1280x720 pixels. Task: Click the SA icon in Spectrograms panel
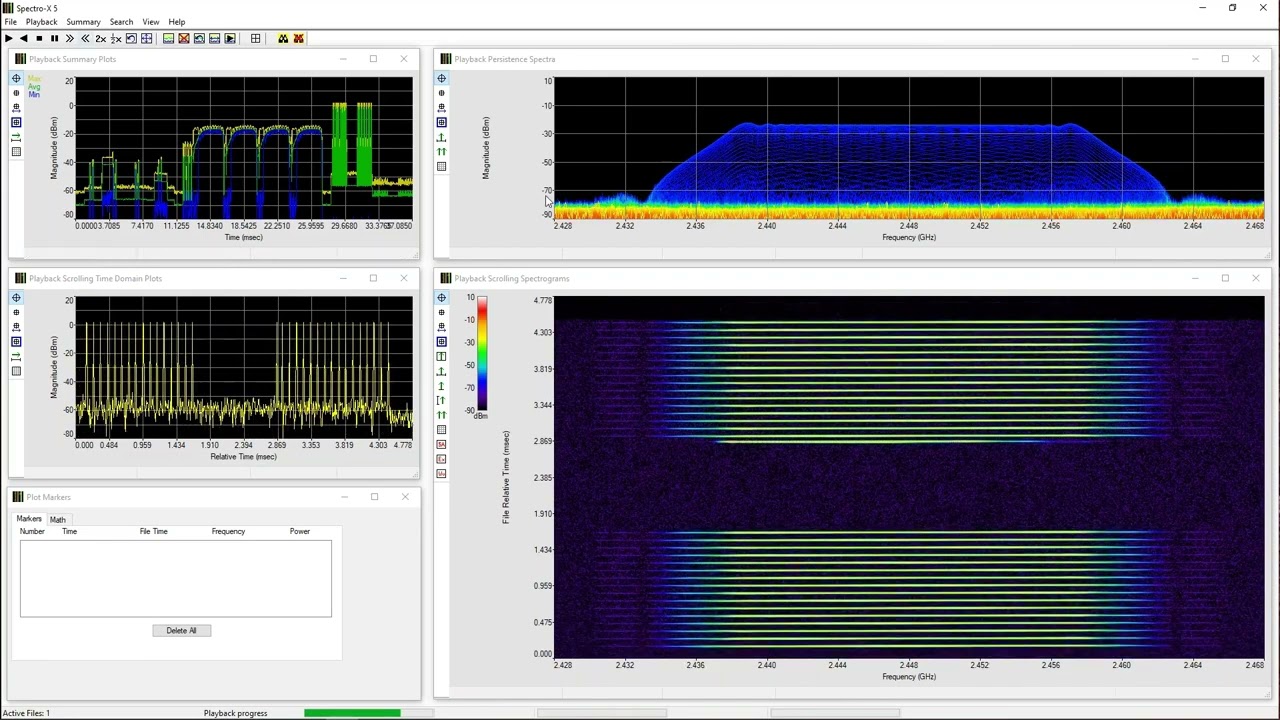(x=441, y=444)
